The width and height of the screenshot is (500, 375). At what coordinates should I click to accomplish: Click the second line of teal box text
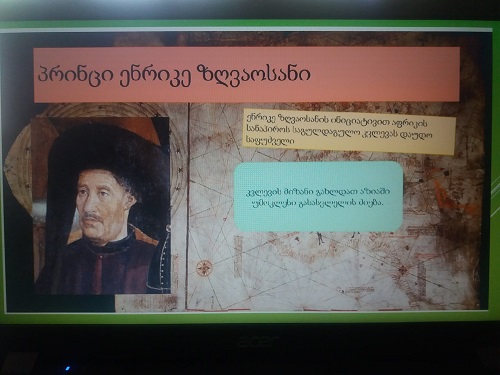pyautogui.click(x=318, y=203)
